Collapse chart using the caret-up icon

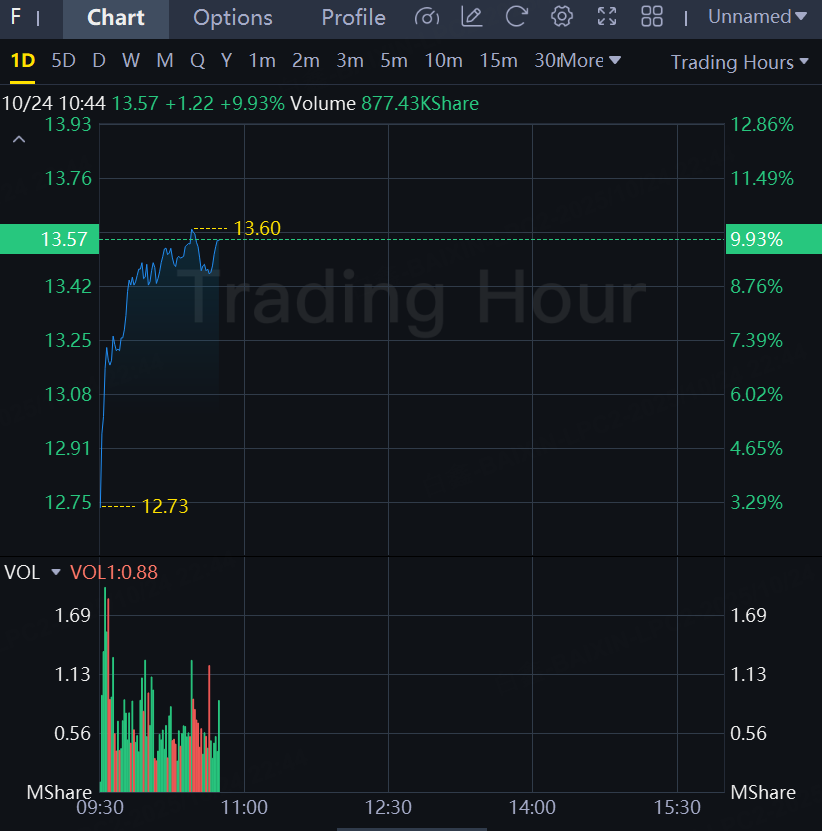tap(19, 139)
